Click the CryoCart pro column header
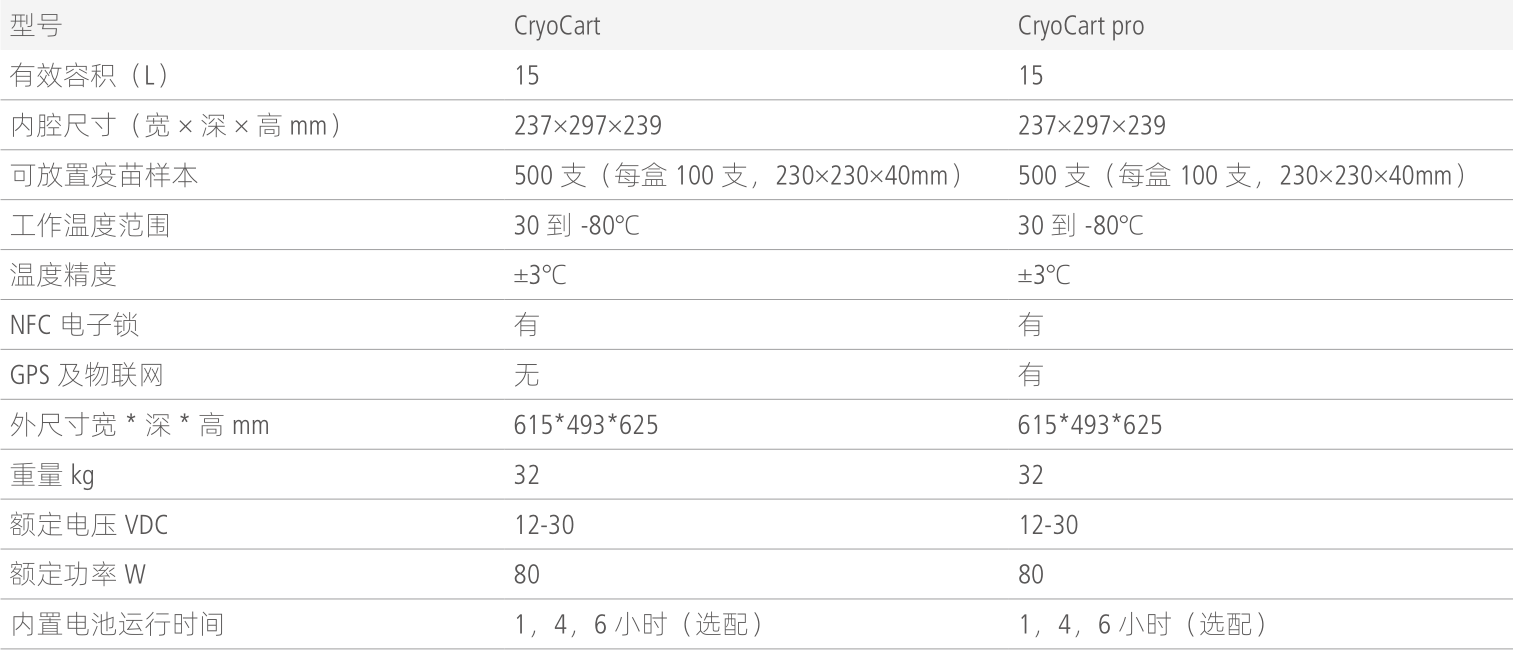The width and height of the screenshot is (1513, 657). pos(1081,26)
